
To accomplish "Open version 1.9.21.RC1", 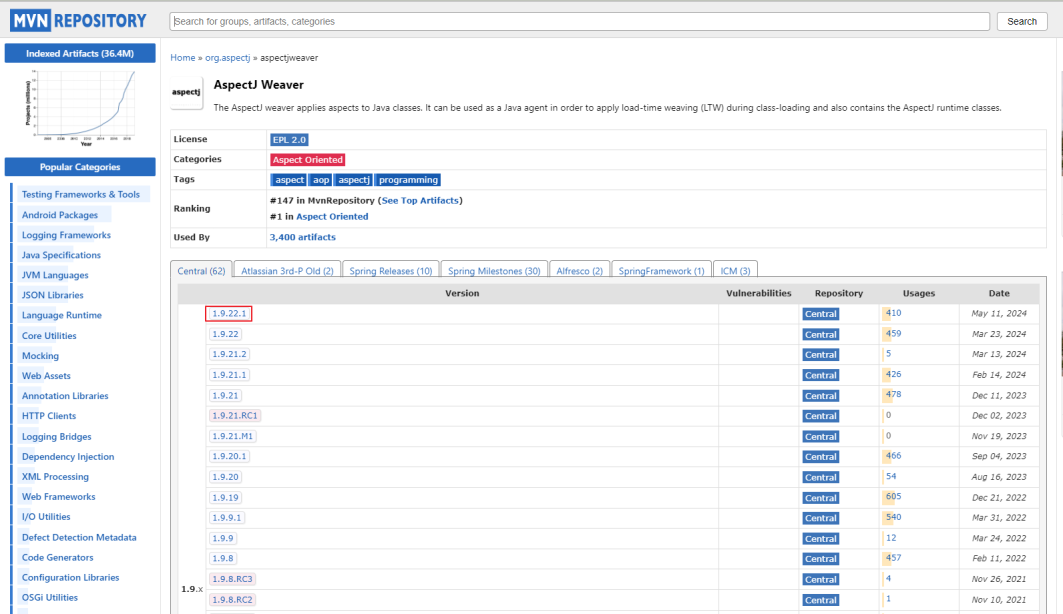I will [235, 415].
